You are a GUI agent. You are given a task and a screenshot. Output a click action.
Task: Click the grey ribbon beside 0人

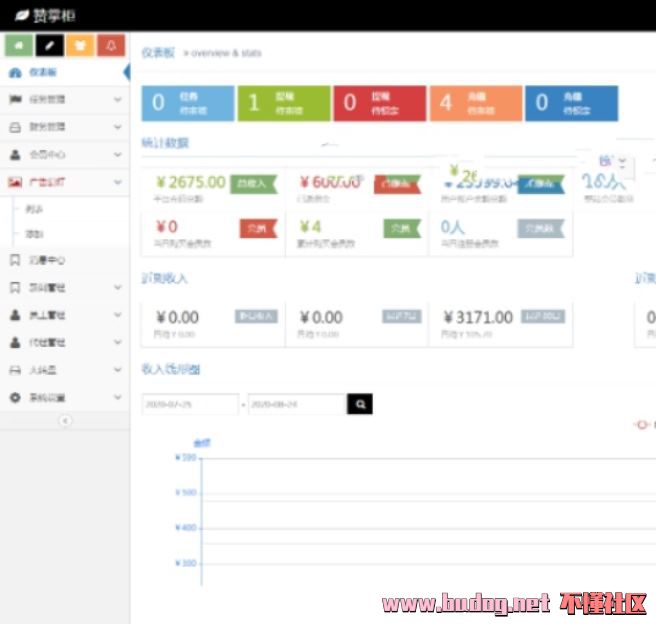coord(541,228)
